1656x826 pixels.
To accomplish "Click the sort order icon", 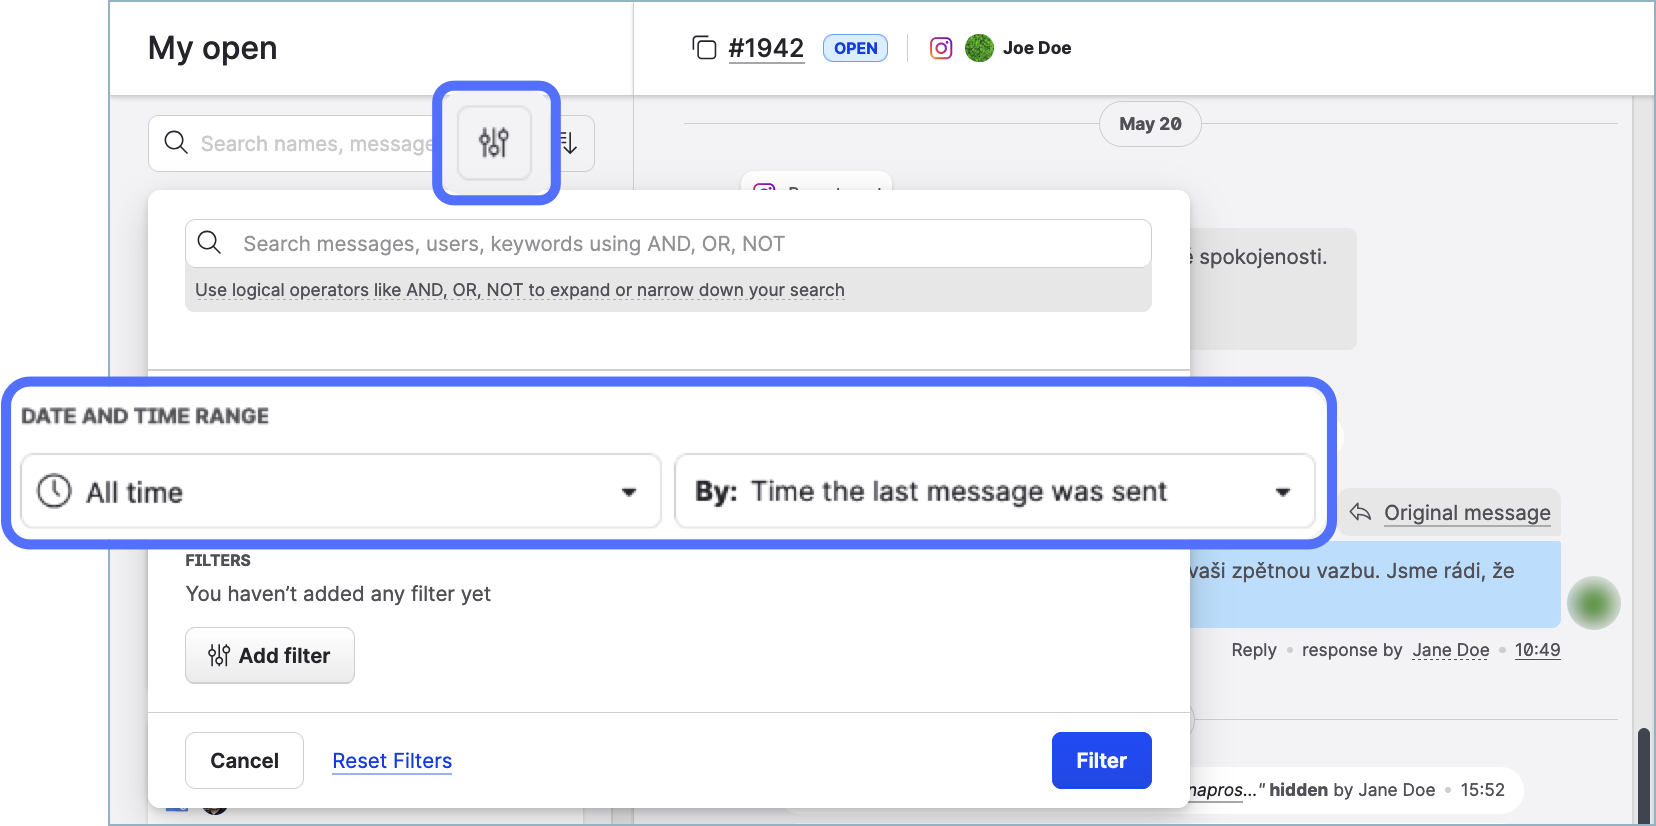I will (570, 143).
